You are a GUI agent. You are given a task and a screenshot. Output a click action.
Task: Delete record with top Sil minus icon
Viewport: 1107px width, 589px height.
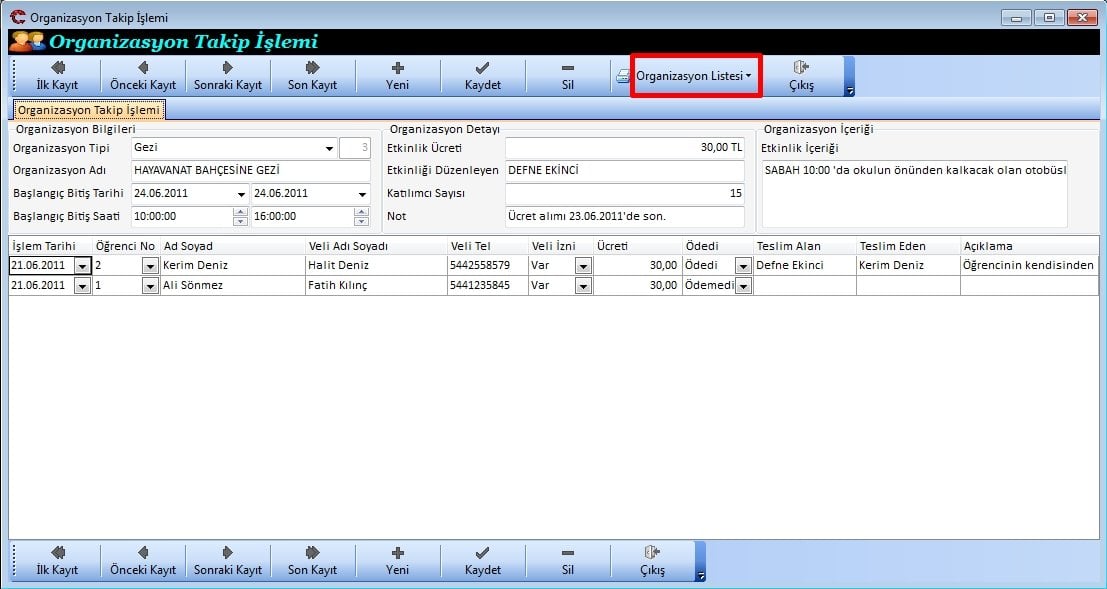(567, 68)
